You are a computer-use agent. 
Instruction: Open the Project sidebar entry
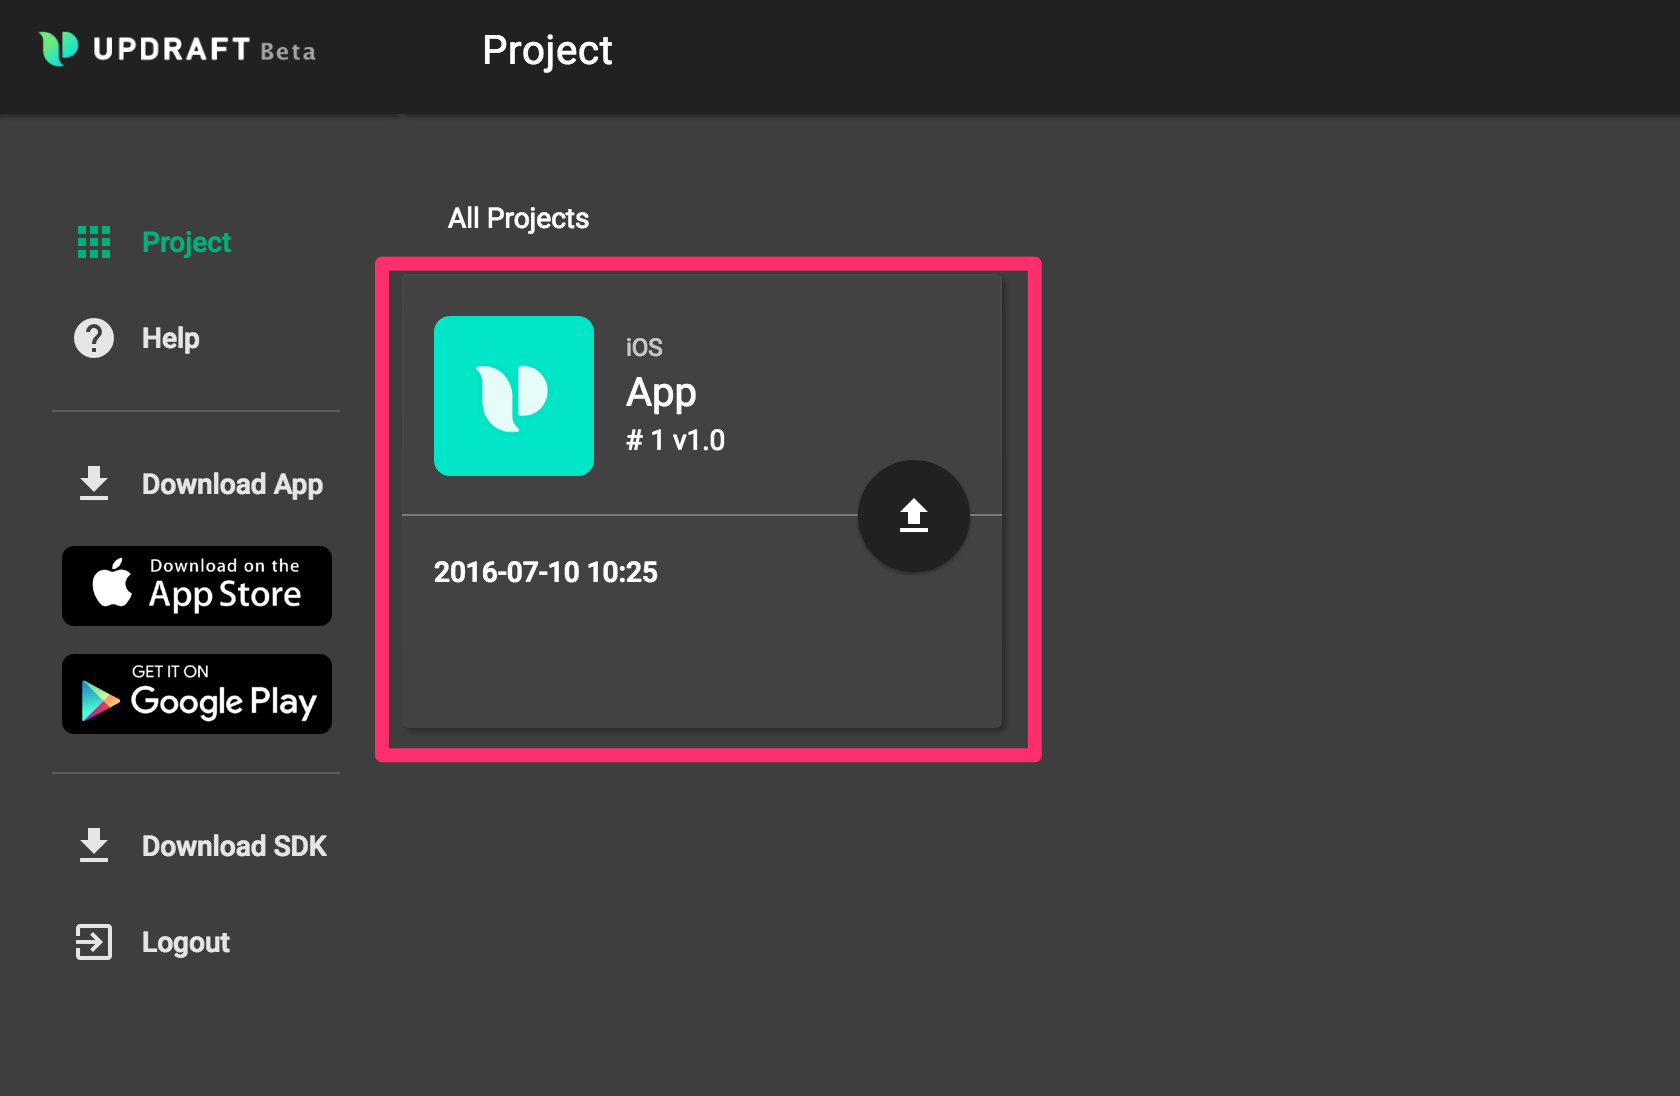(x=186, y=241)
